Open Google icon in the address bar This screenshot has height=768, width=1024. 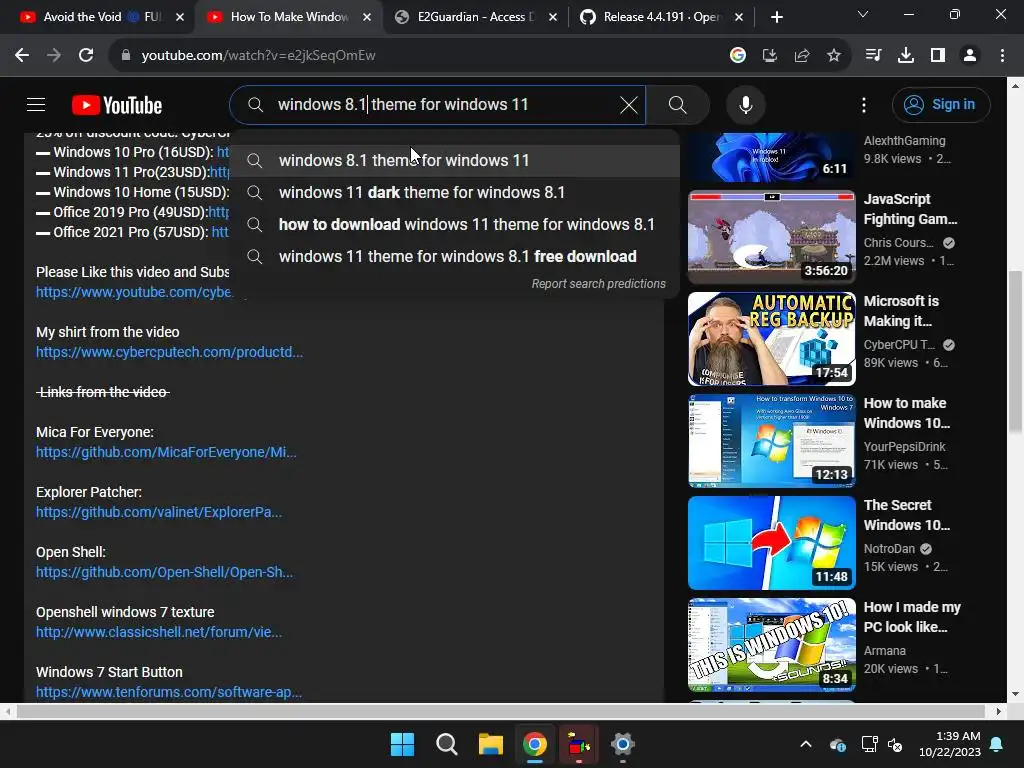click(738, 56)
